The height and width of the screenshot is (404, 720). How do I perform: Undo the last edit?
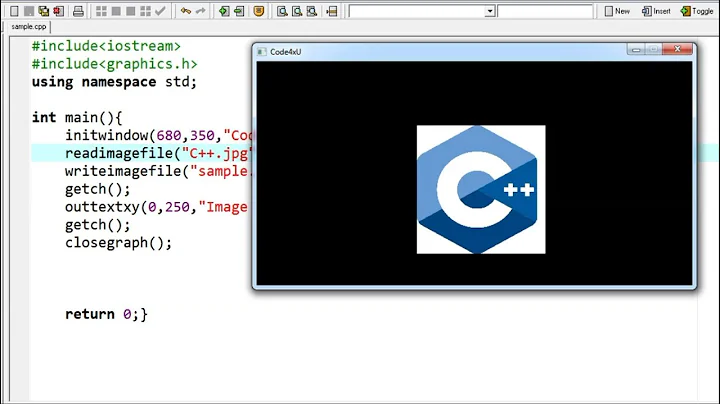coord(186,11)
